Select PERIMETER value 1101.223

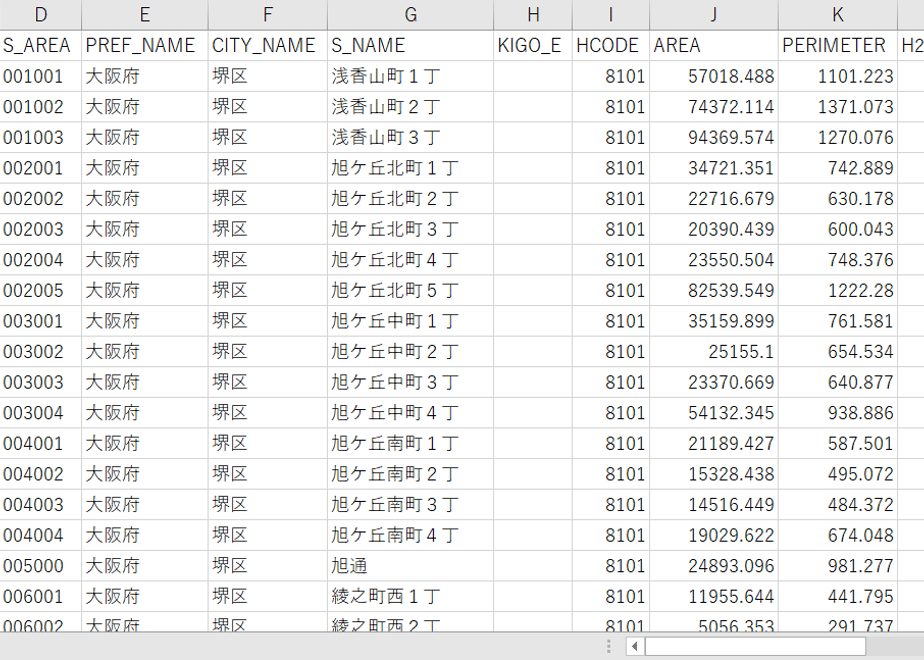pyautogui.click(x=838, y=76)
